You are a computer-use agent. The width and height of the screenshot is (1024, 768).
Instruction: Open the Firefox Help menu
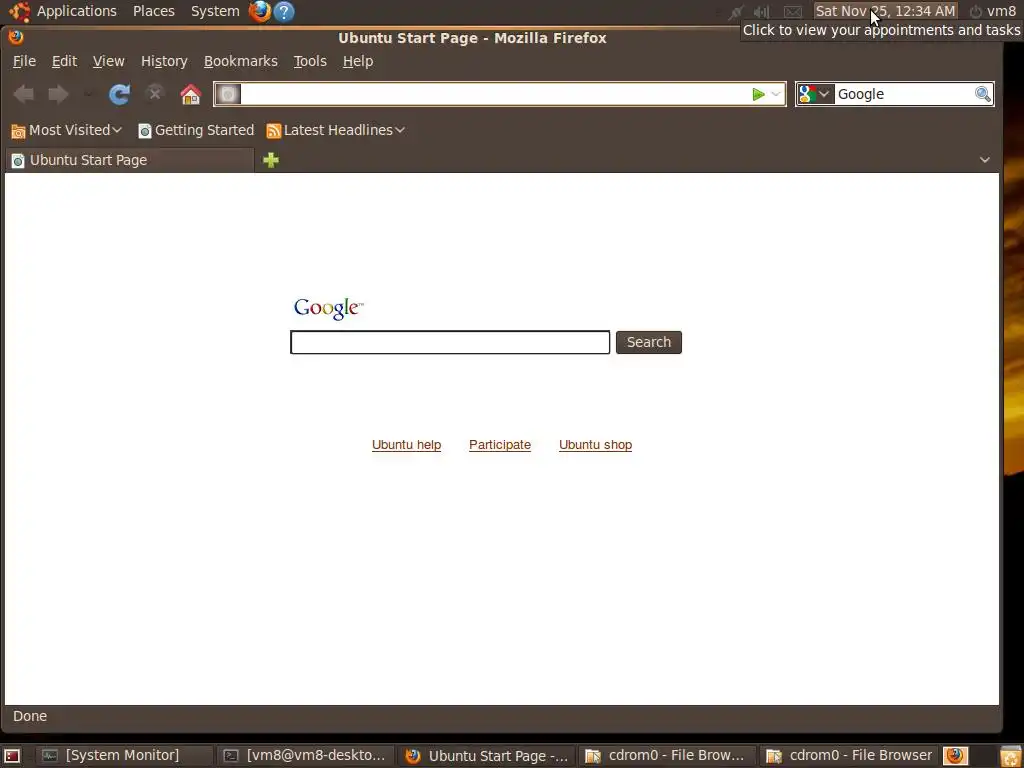[x=358, y=61]
